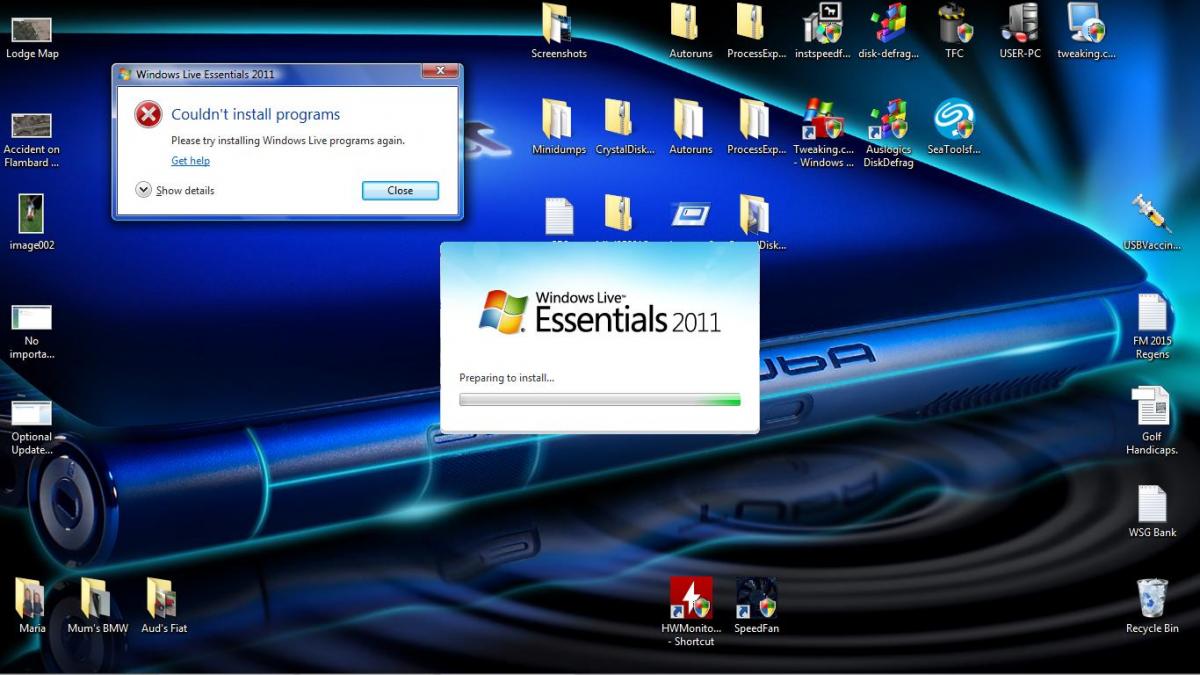The height and width of the screenshot is (675, 1200).
Task: Click Close in the Couldn't install dialog
Action: coord(400,191)
